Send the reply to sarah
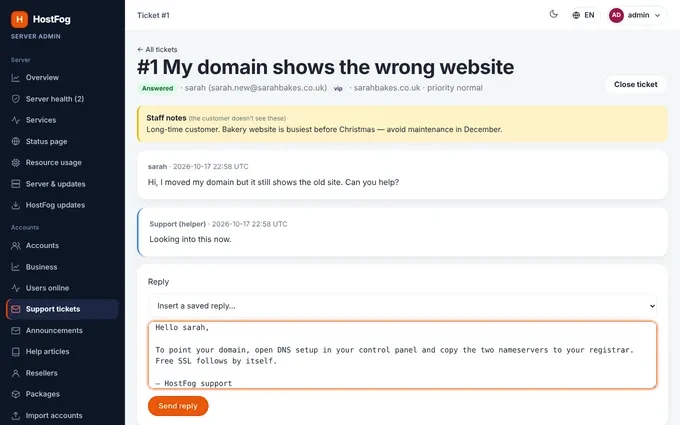 178,406
